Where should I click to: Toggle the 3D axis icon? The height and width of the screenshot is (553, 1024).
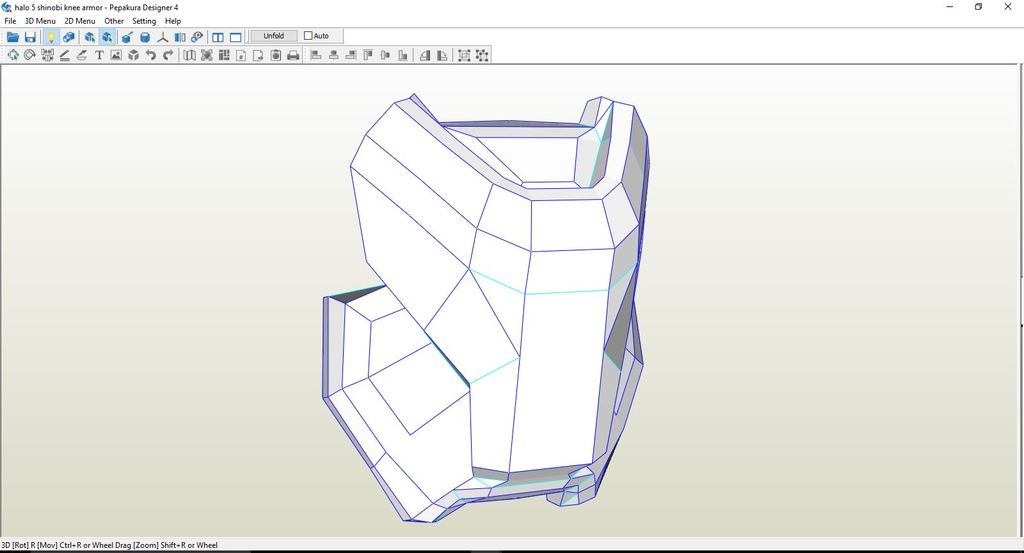point(162,37)
